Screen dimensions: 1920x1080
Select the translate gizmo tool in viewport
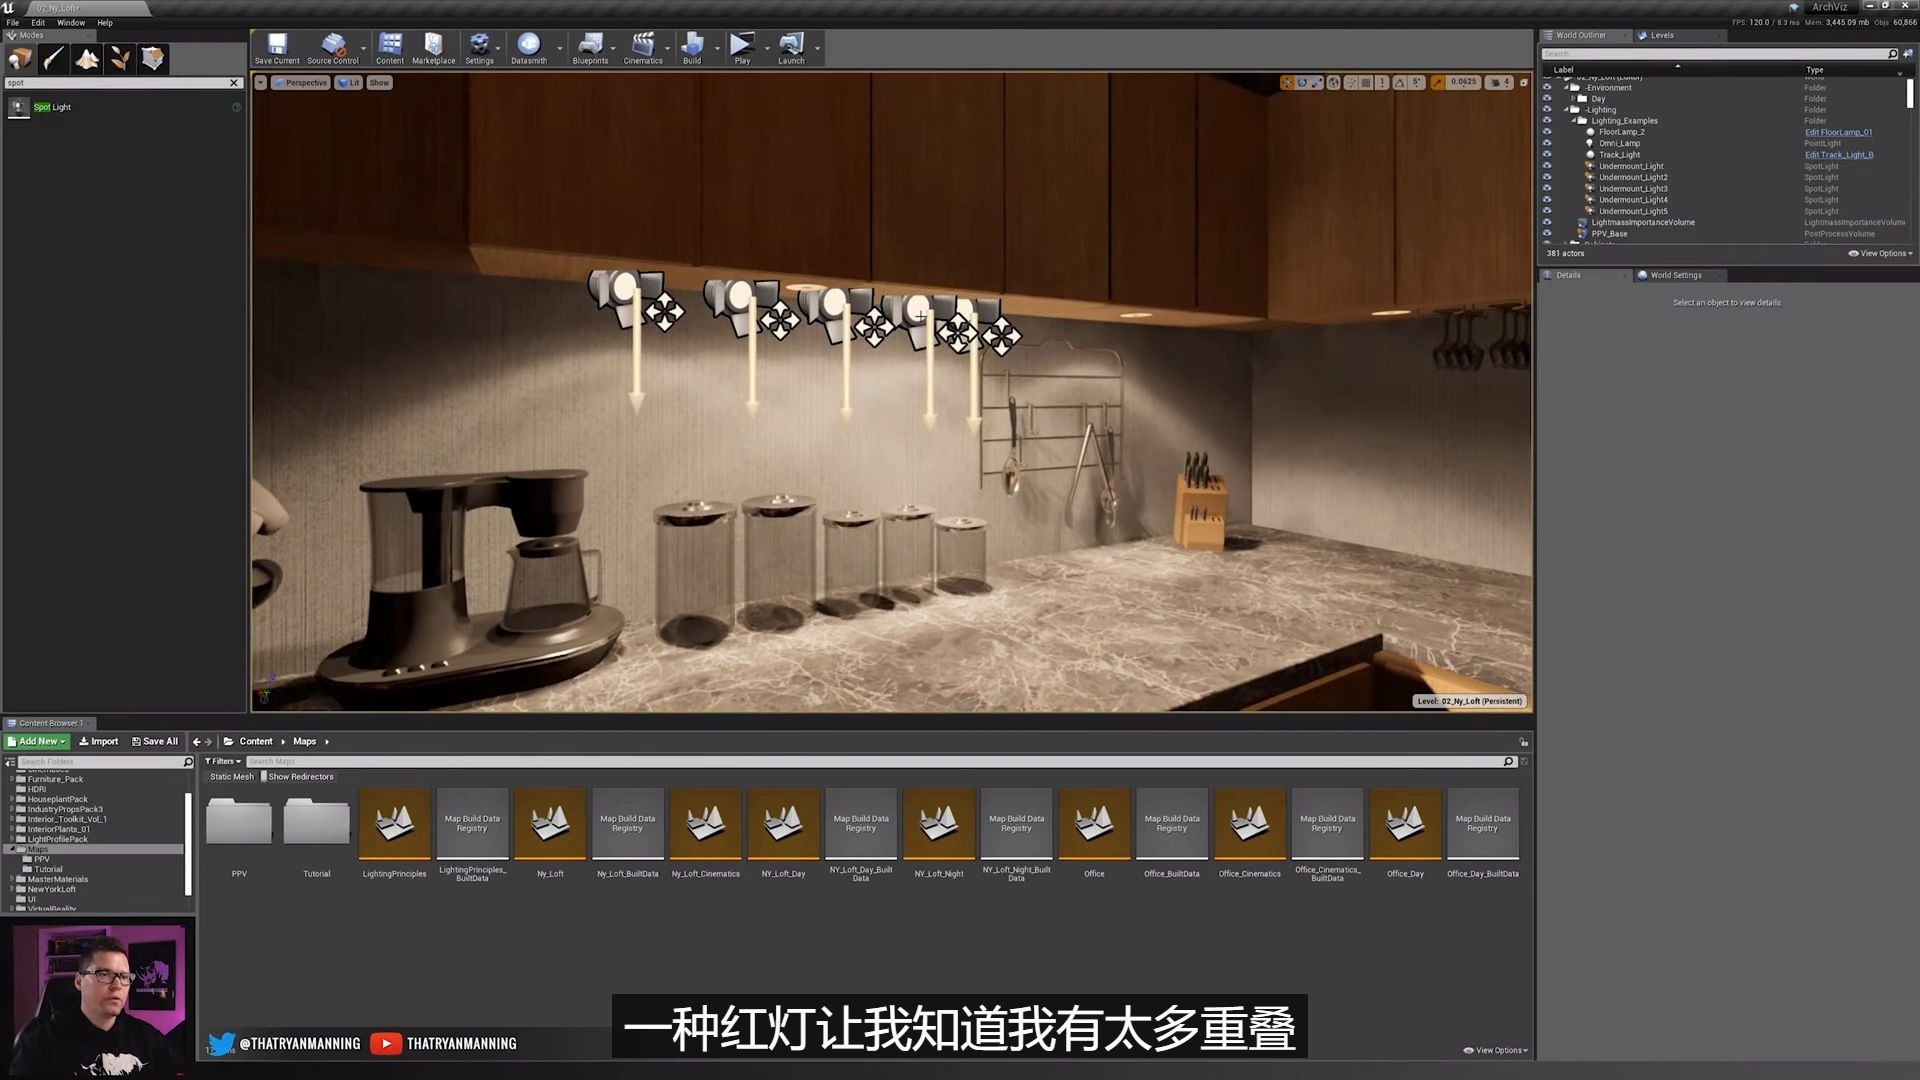pyautogui.click(x=1287, y=82)
